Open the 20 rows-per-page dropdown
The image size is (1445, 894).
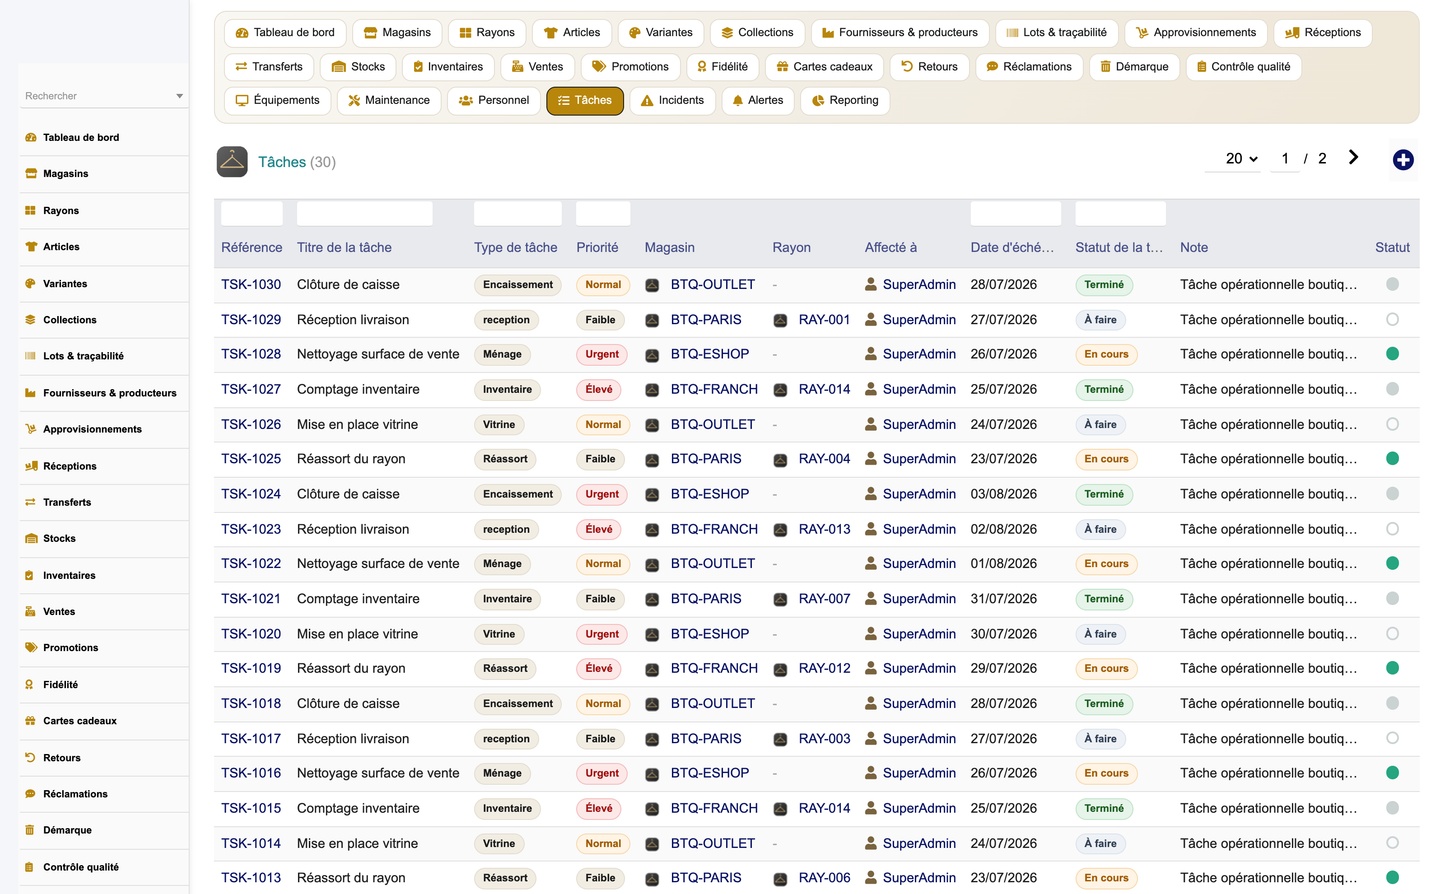pos(1241,159)
